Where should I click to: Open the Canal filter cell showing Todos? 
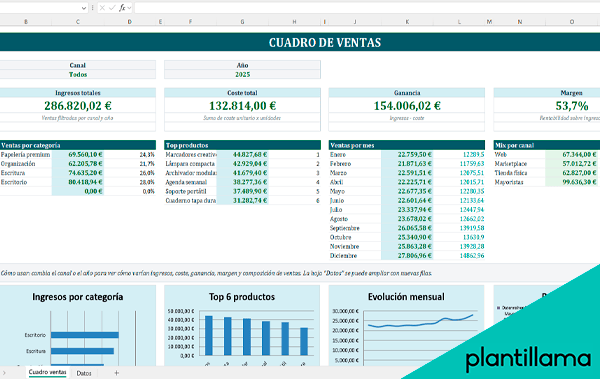pos(78,74)
